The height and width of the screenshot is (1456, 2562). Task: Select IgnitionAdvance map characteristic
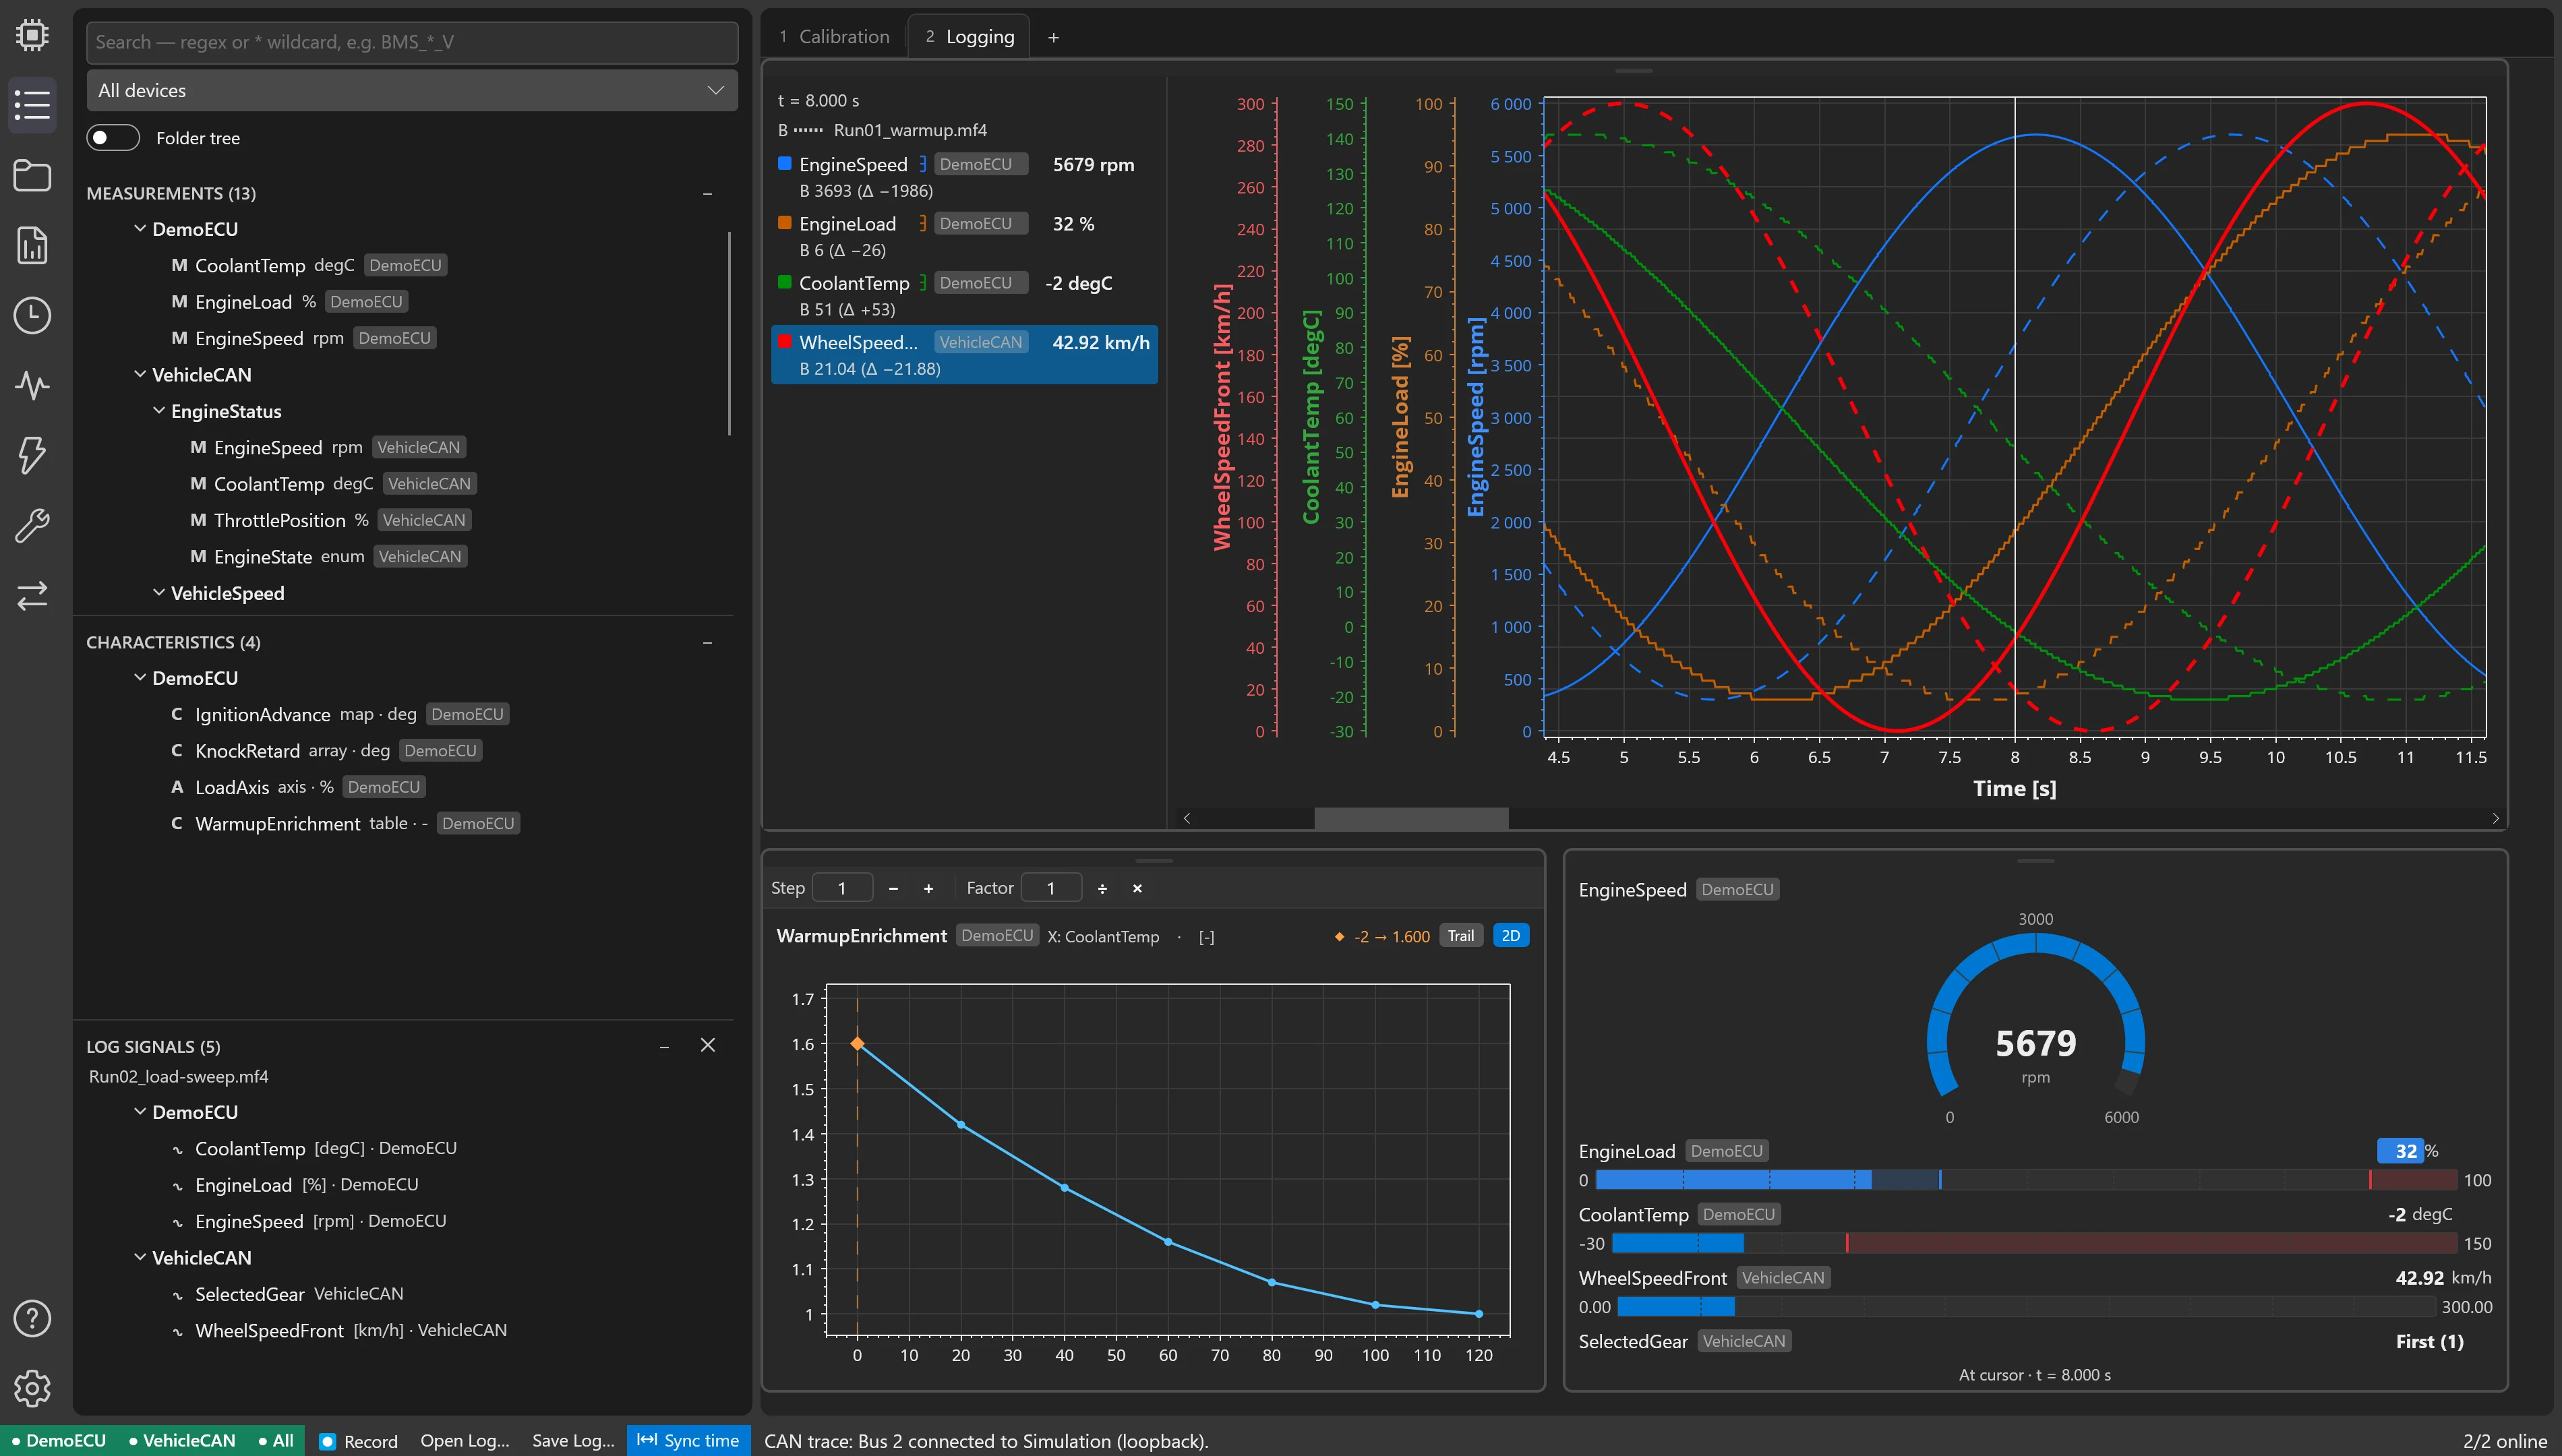pyautogui.click(x=340, y=714)
